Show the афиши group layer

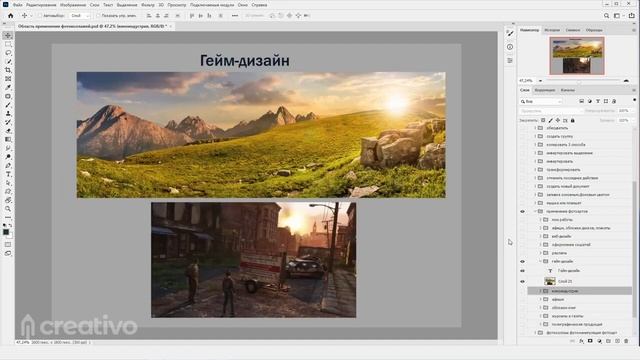[522, 300]
